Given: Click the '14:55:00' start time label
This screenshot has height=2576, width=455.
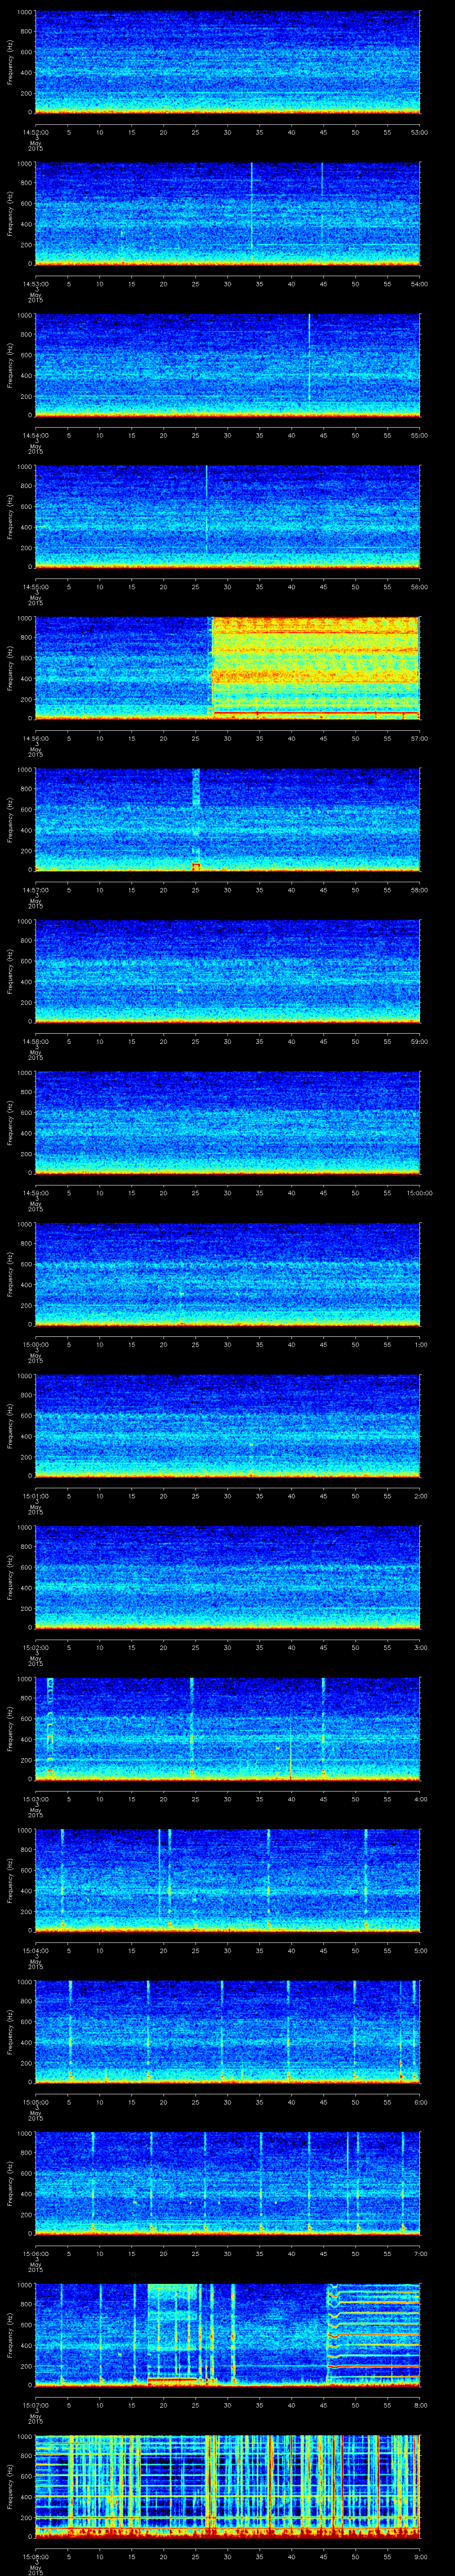Looking at the screenshot, I should 35,587.
